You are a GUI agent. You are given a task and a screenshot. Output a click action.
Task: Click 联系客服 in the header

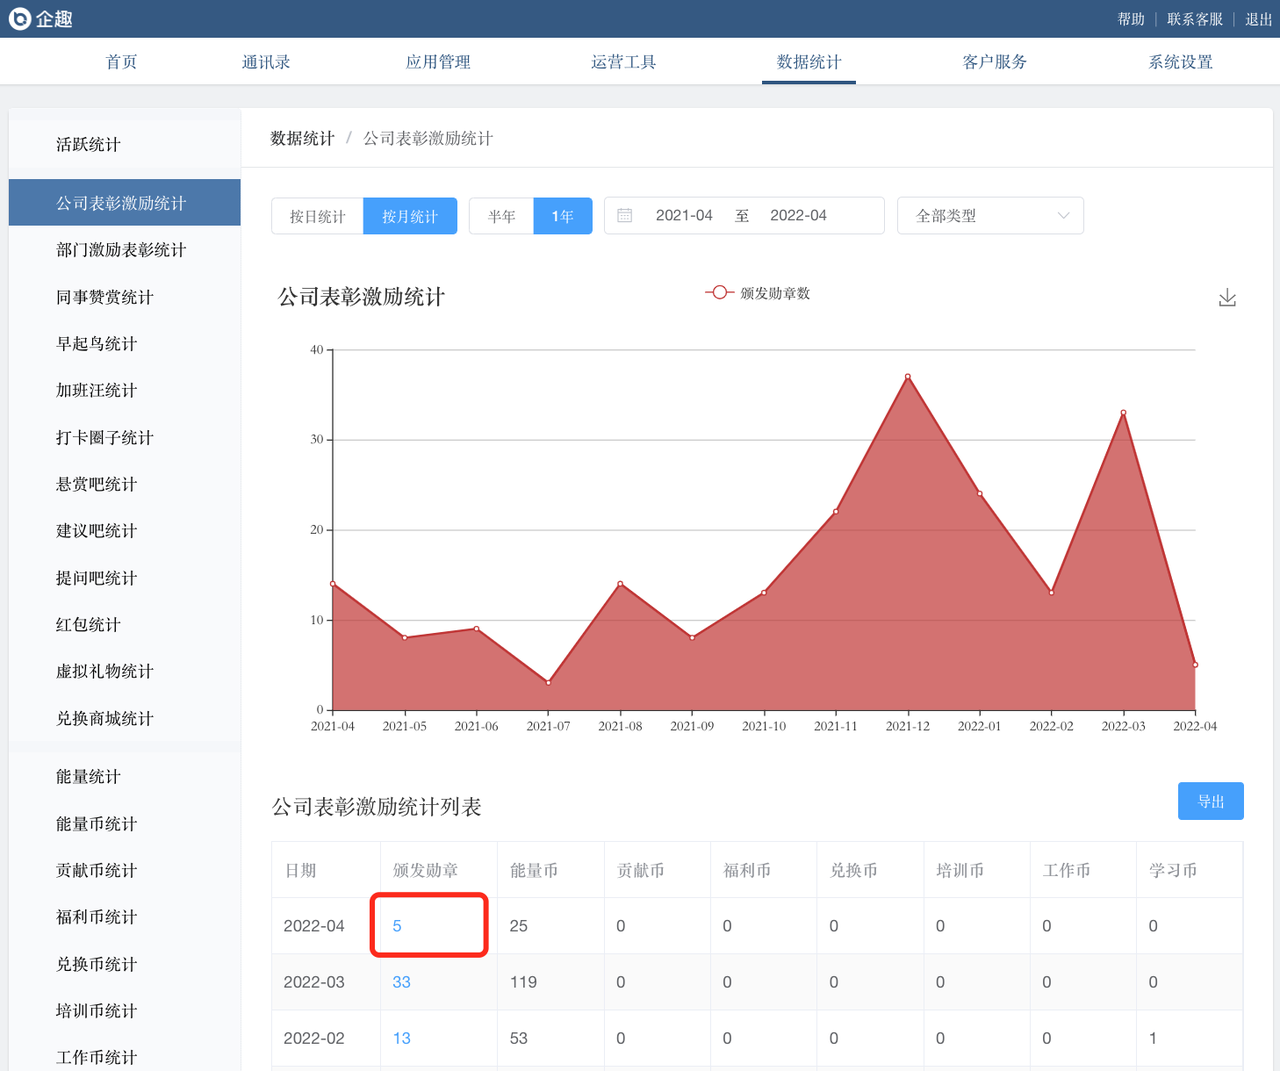coord(1194,19)
